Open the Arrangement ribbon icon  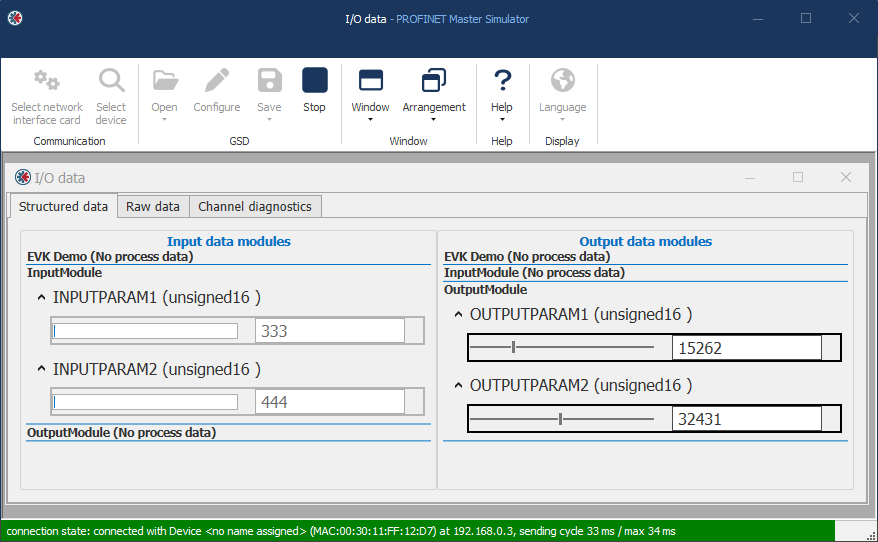pos(434,81)
